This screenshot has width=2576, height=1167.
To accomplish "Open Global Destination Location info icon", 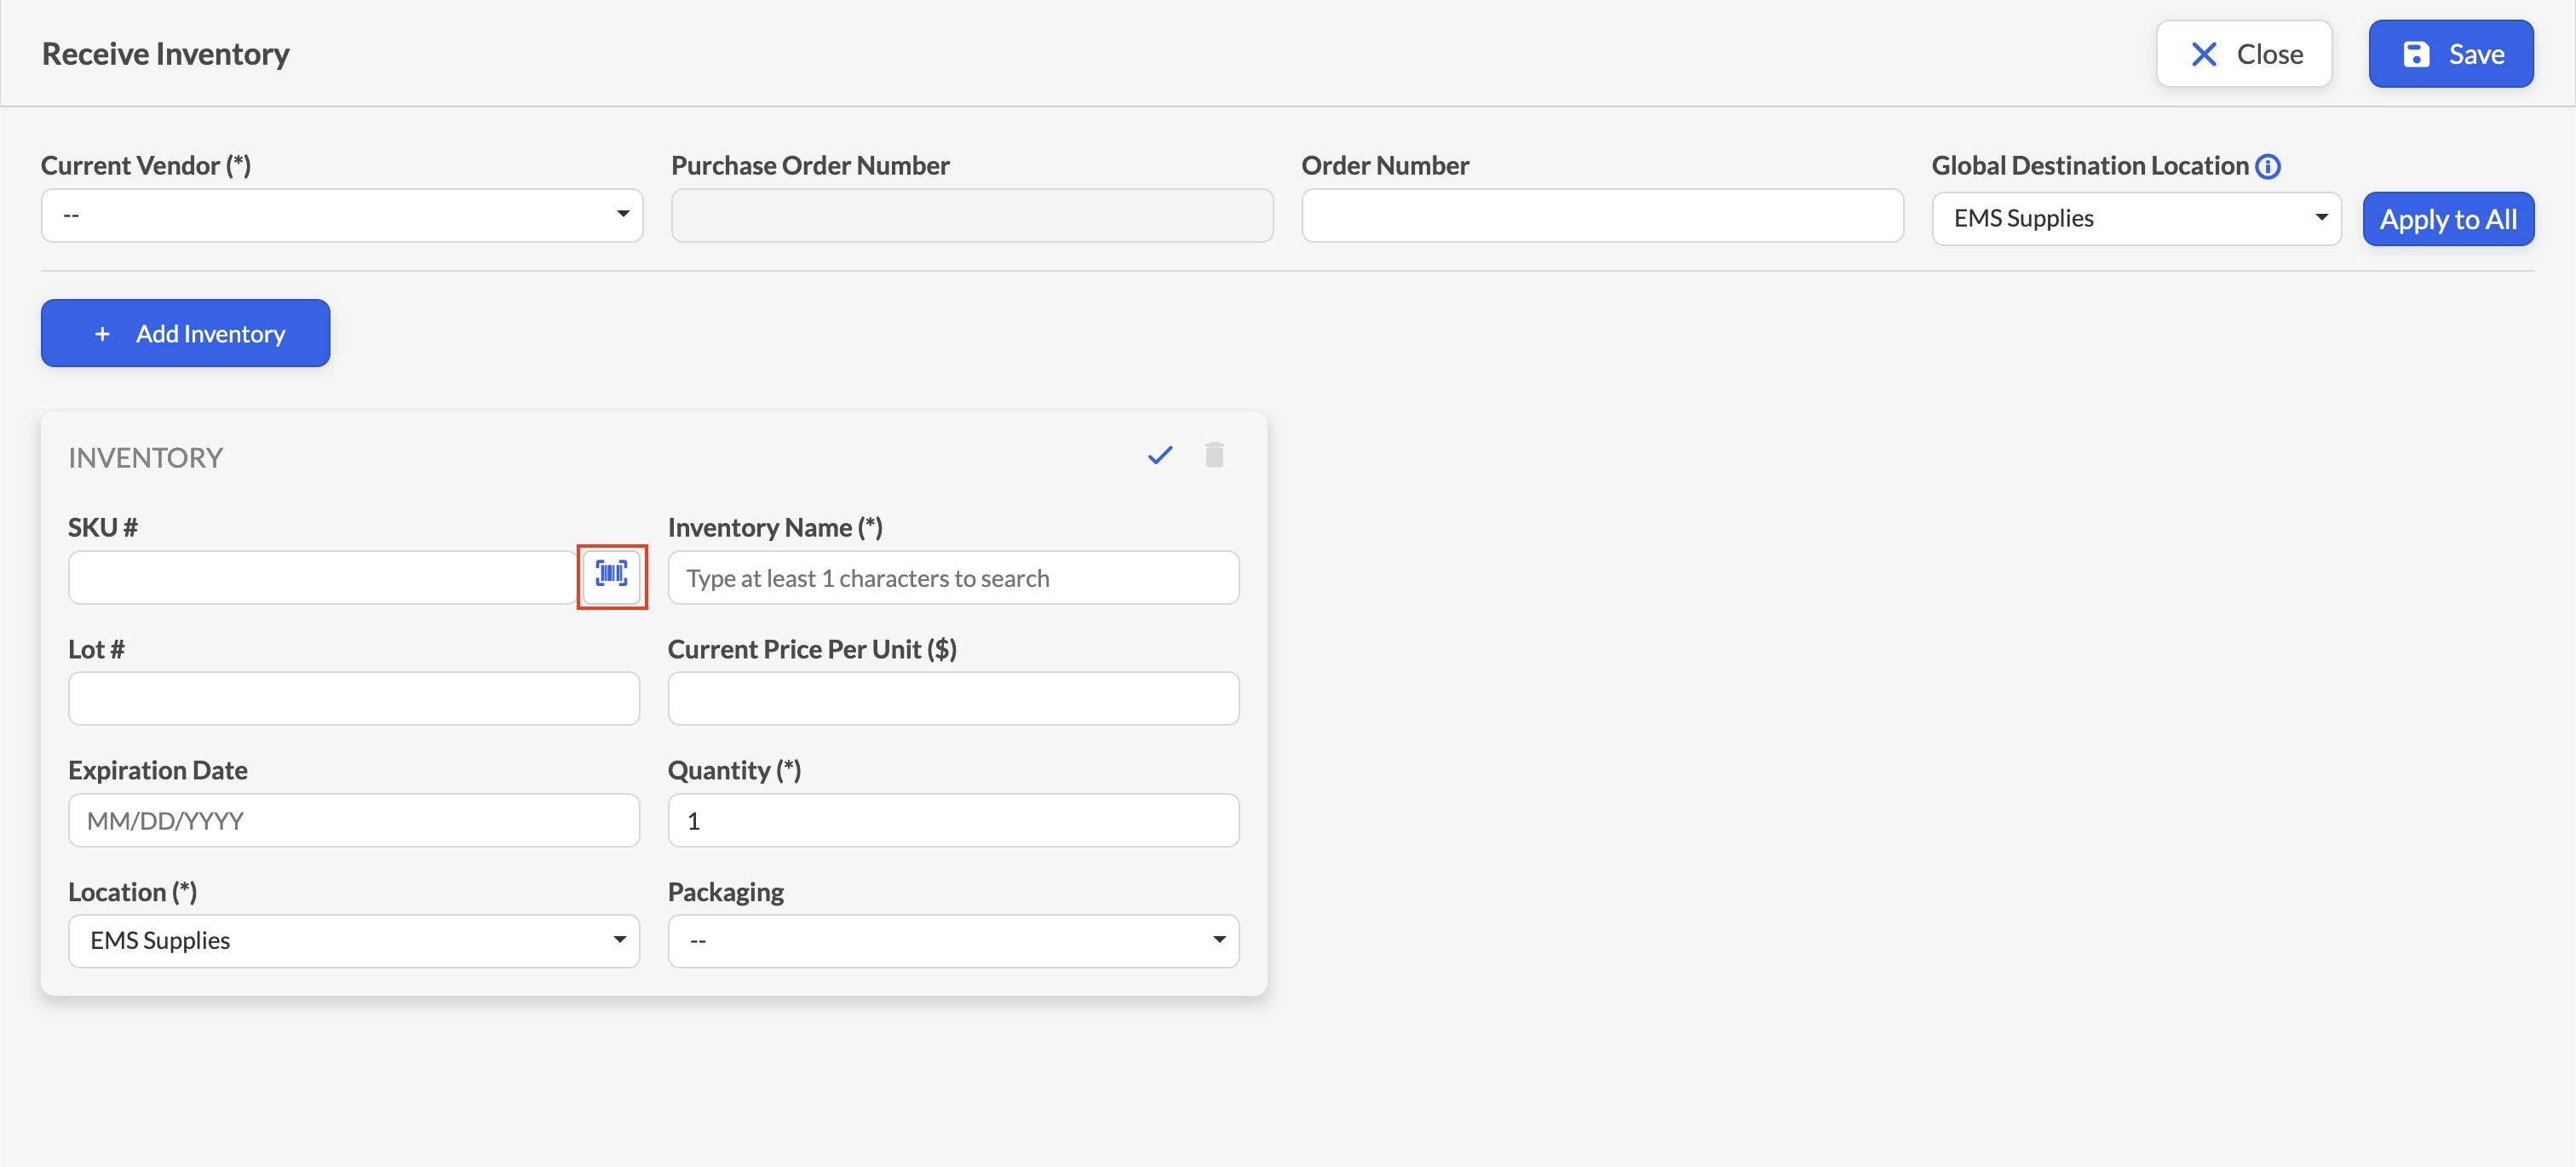I will pos(2268,167).
